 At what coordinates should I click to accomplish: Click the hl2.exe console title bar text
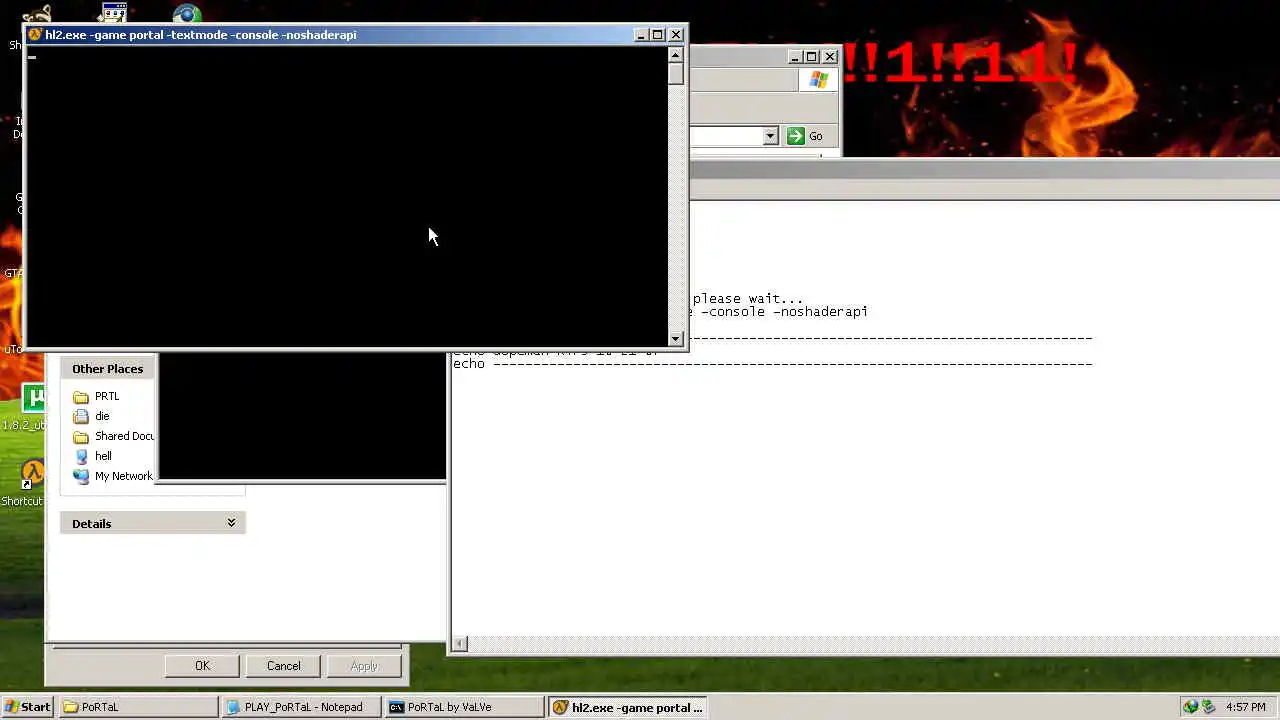[201, 34]
